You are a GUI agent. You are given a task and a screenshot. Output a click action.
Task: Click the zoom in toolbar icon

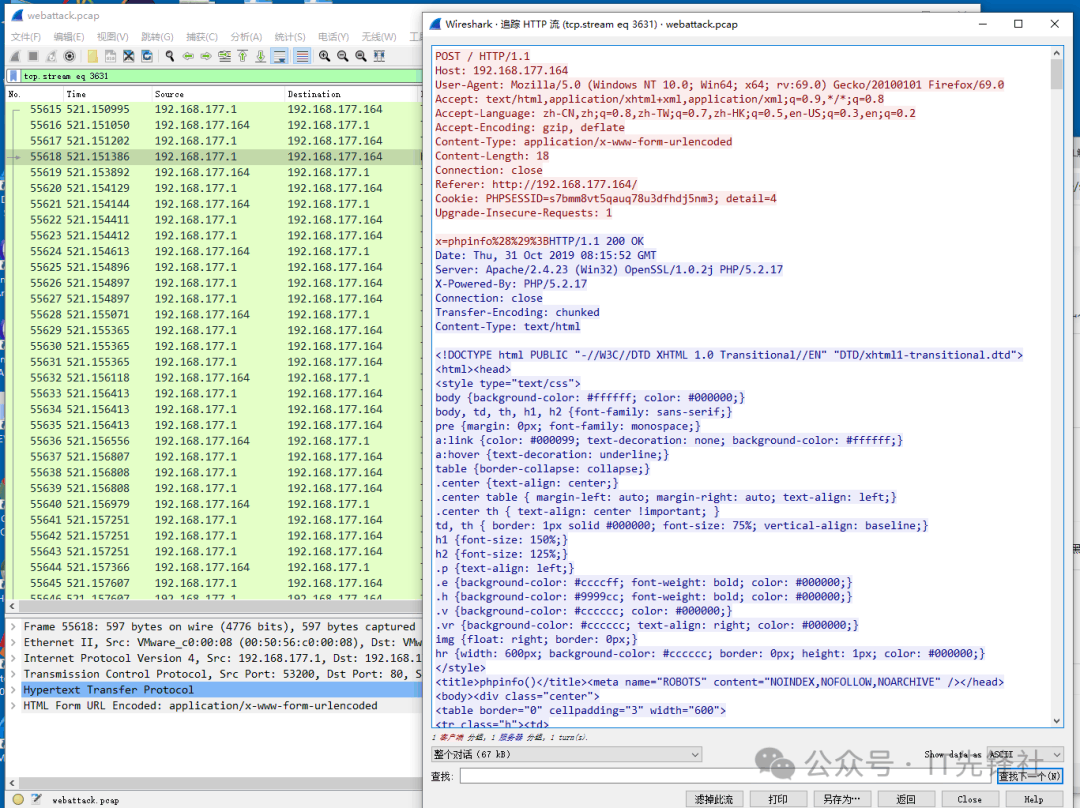pos(326,56)
